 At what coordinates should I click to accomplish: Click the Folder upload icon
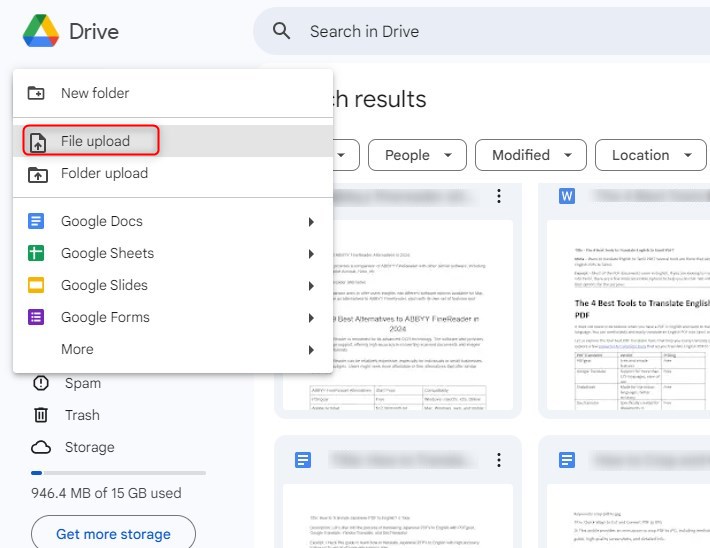pyautogui.click(x=38, y=174)
